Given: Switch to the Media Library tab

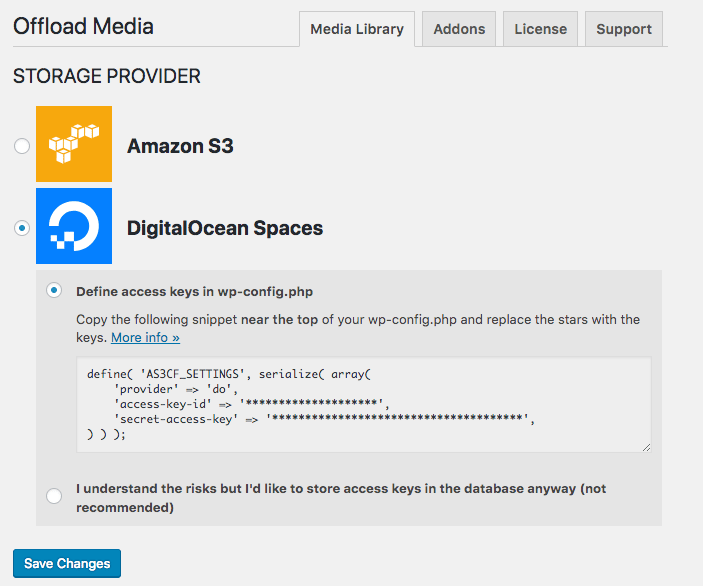Looking at the screenshot, I should click(x=357, y=29).
